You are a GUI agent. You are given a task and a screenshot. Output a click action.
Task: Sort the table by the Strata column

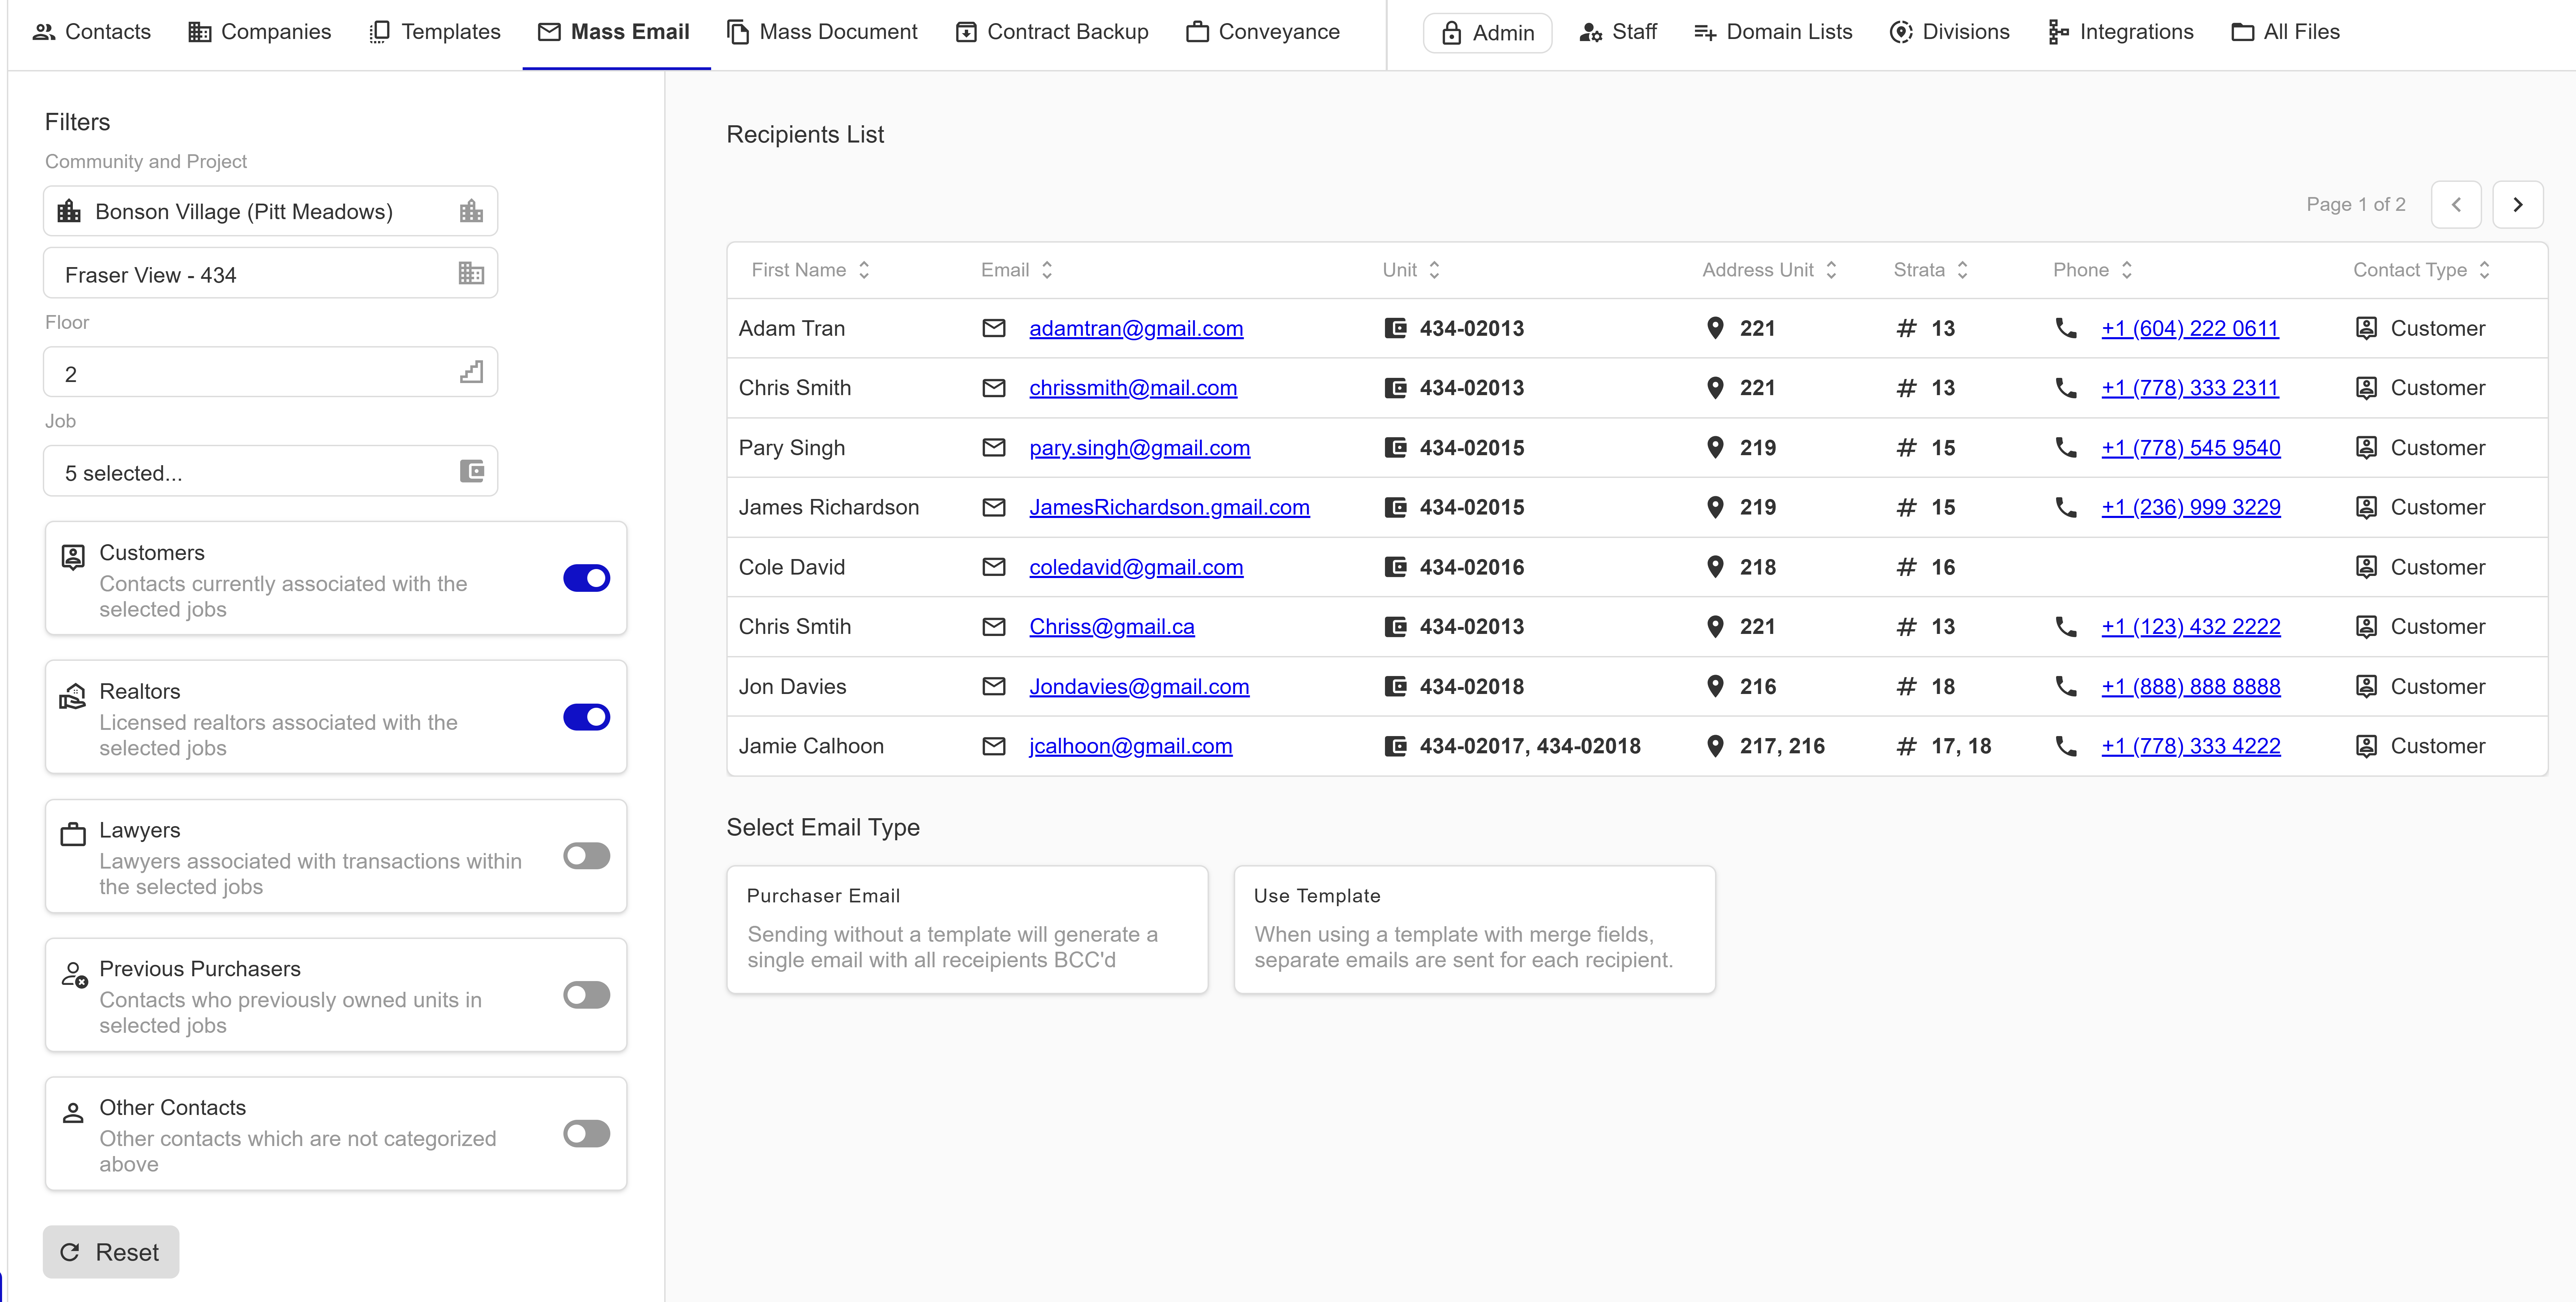(x=1930, y=270)
